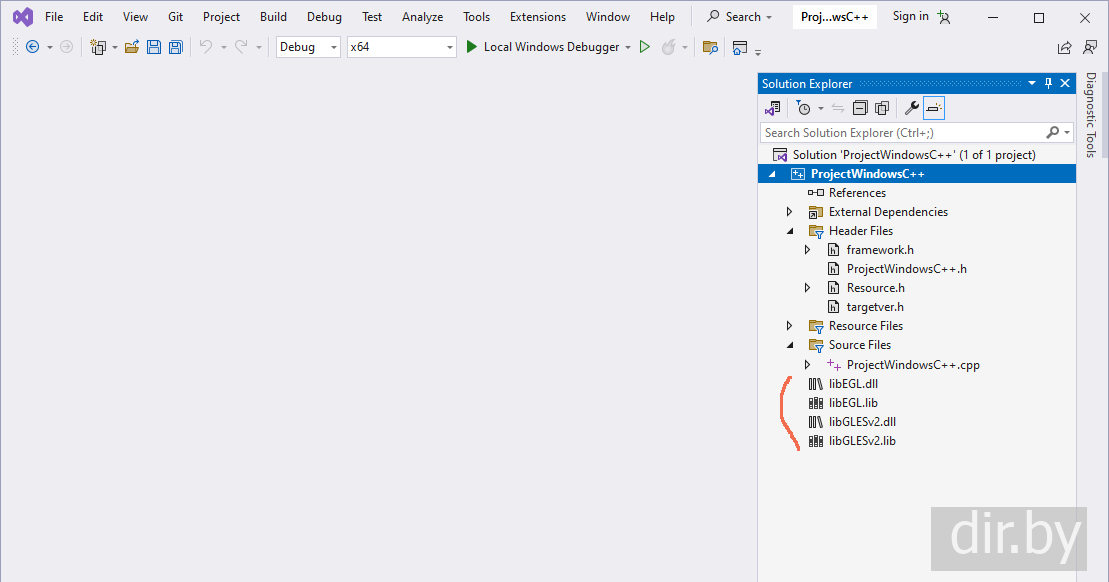Viewport: 1109px width, 582px height.
Task: Click the Navigate Backward arrow icon
Action: [x=32, y=47]
